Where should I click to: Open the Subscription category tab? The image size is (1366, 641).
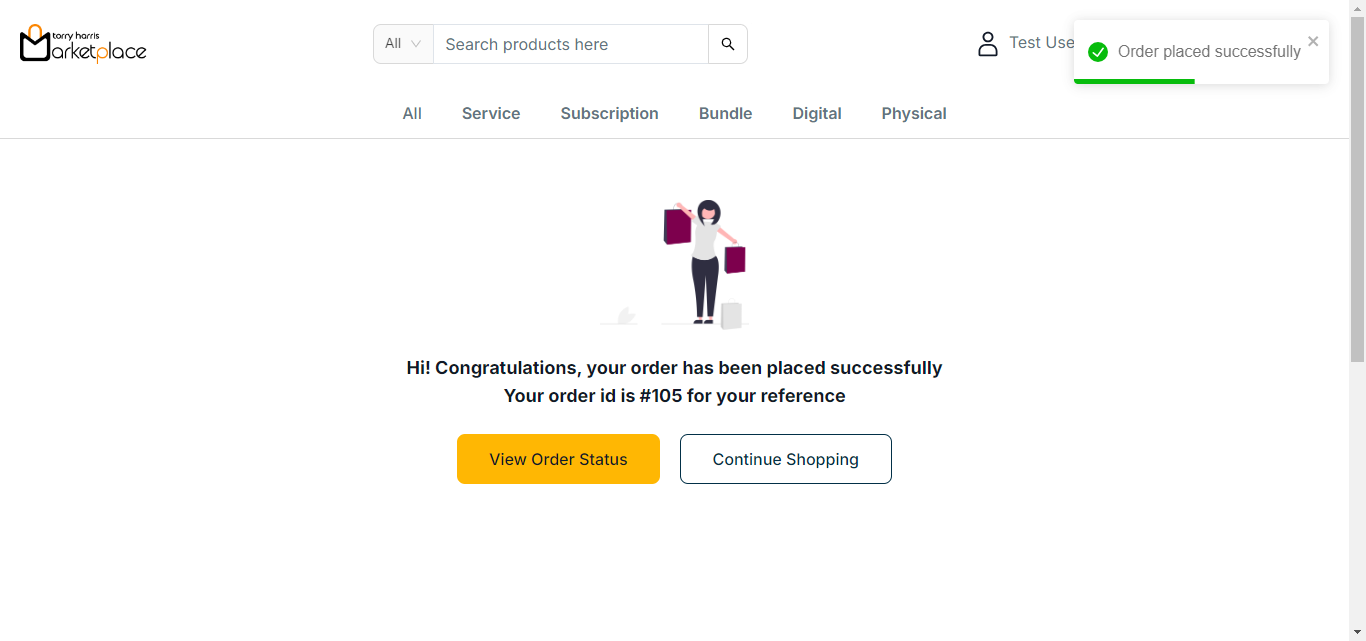coord(609,114)
